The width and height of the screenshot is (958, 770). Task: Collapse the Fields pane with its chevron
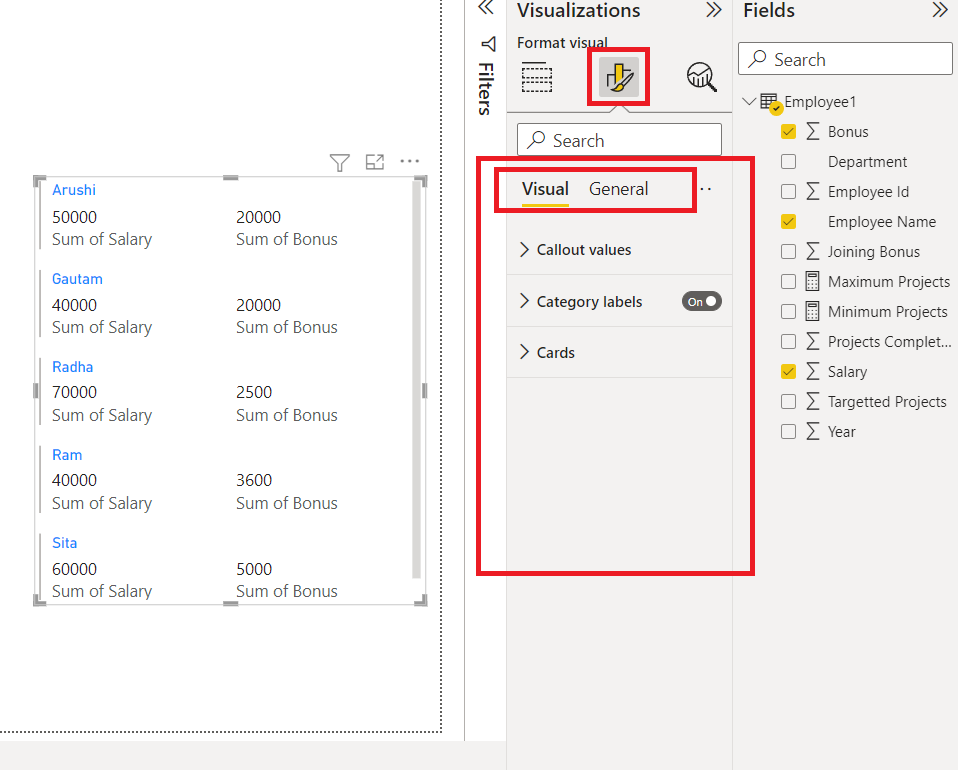(x=940, y=11)
